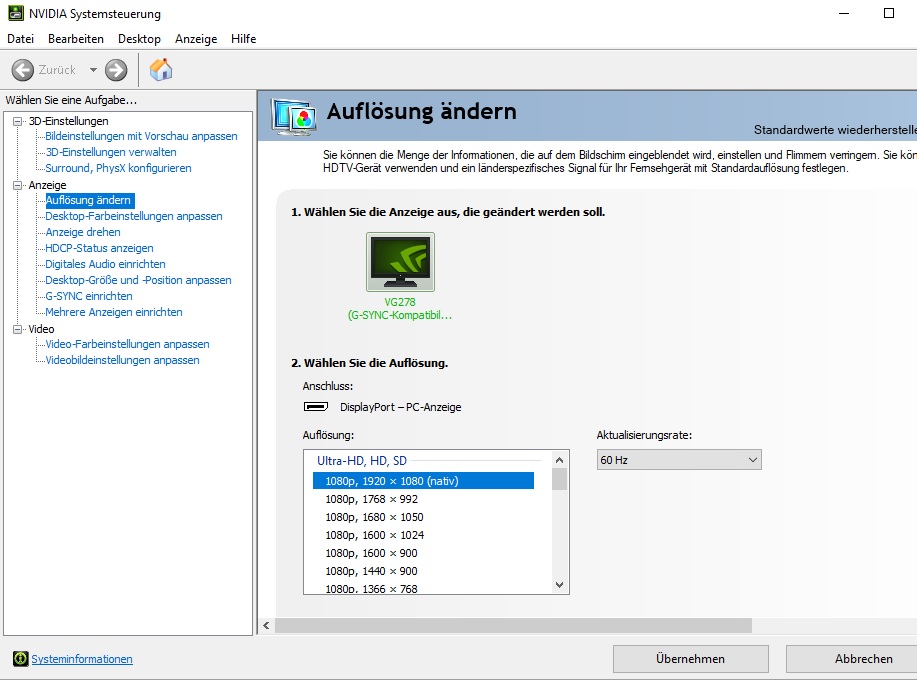The image size is (917, 680).
Task: Open the Datei menu
Action: click(x=20, y=39)
